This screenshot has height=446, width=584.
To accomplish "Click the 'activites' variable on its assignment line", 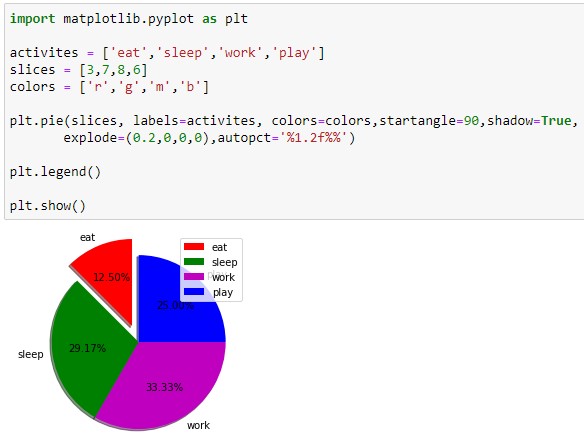I will (x=44, y=53).
